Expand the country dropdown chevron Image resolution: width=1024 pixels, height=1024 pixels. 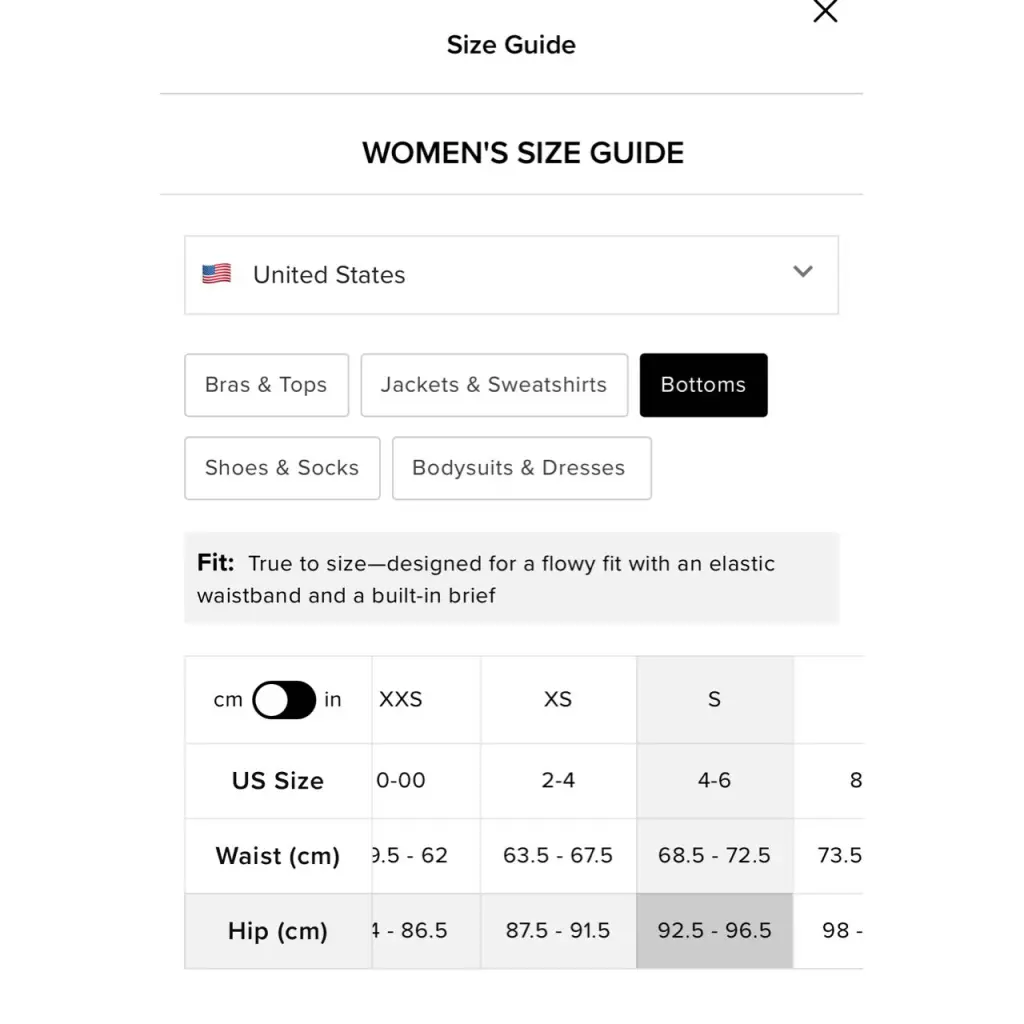[803, 272]
